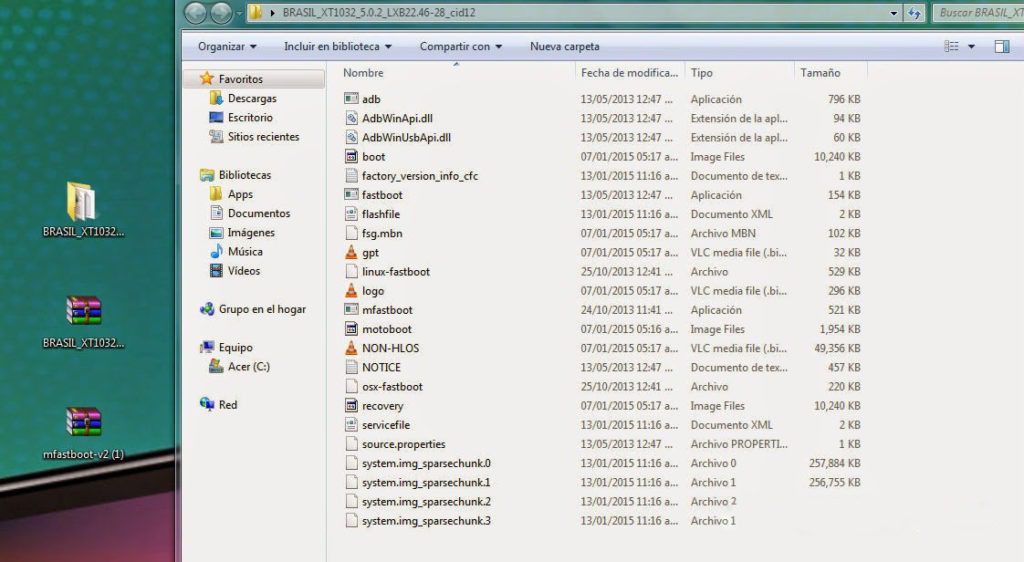Image resolution: width=1024 pixels, height=562 pixels.
Task: Select the adb application icon
Action: click(351, 99)
